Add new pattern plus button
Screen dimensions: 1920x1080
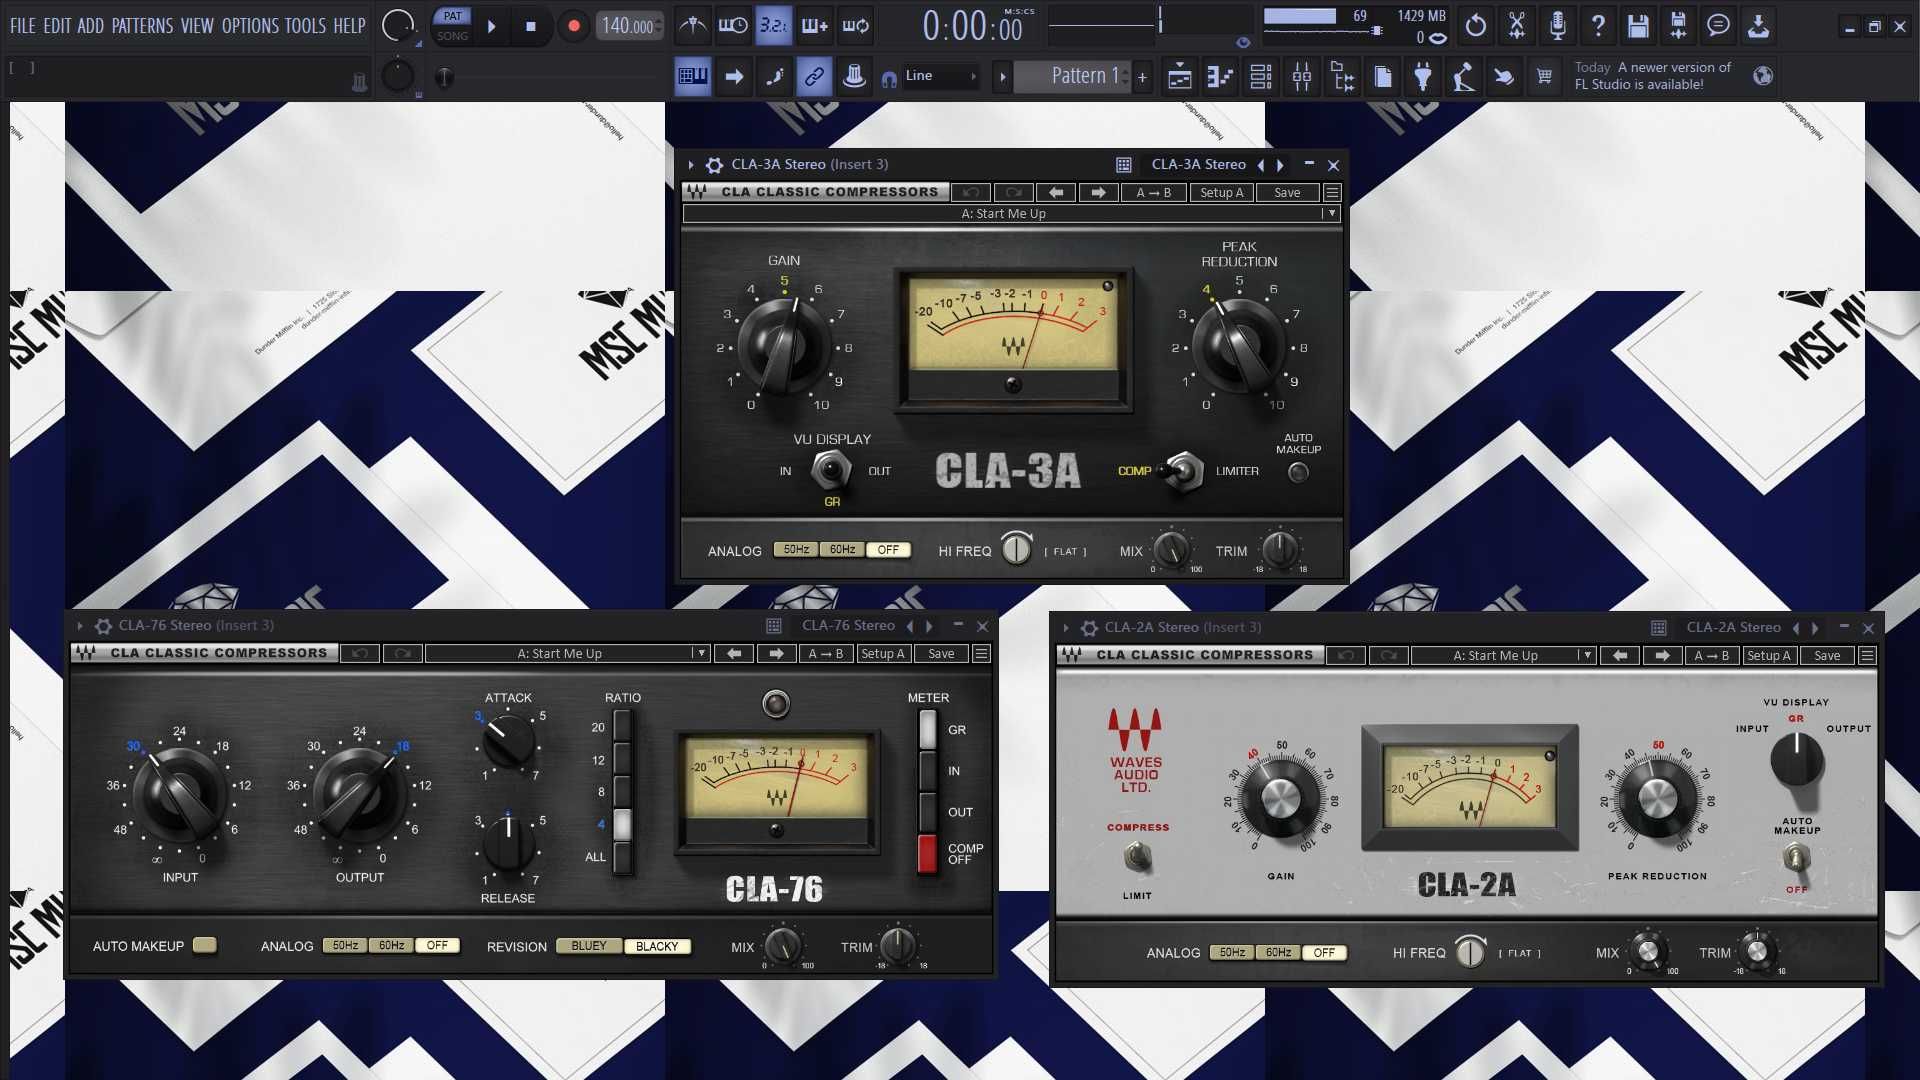pyautogui.click(x=1142, y=76)
